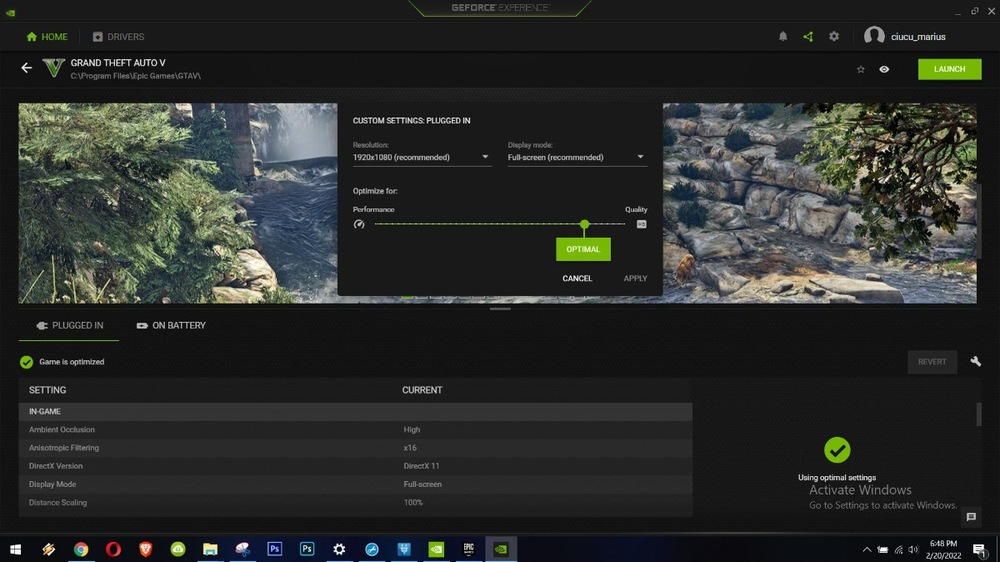Open the notifications bell

pyautogui.click(x=783, y=36)
